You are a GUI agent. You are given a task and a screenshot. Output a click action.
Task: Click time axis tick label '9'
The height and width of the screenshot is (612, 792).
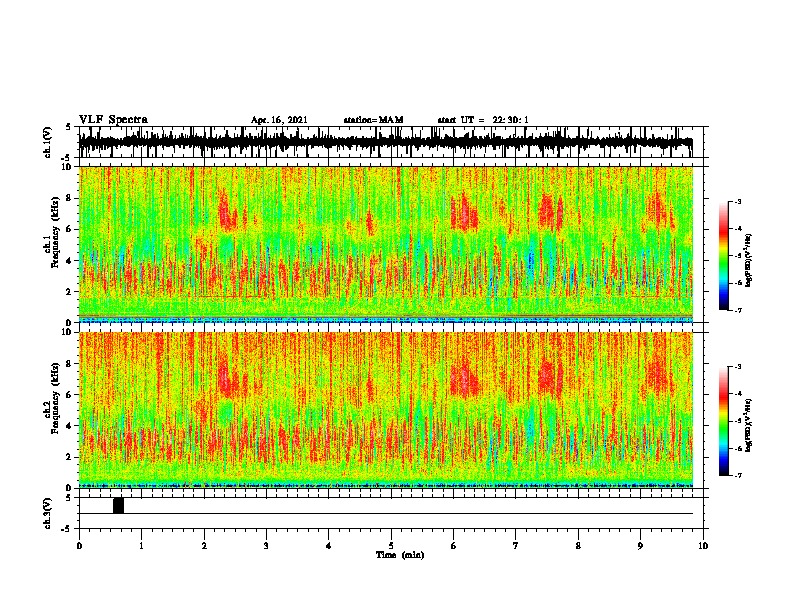point(640,546)
